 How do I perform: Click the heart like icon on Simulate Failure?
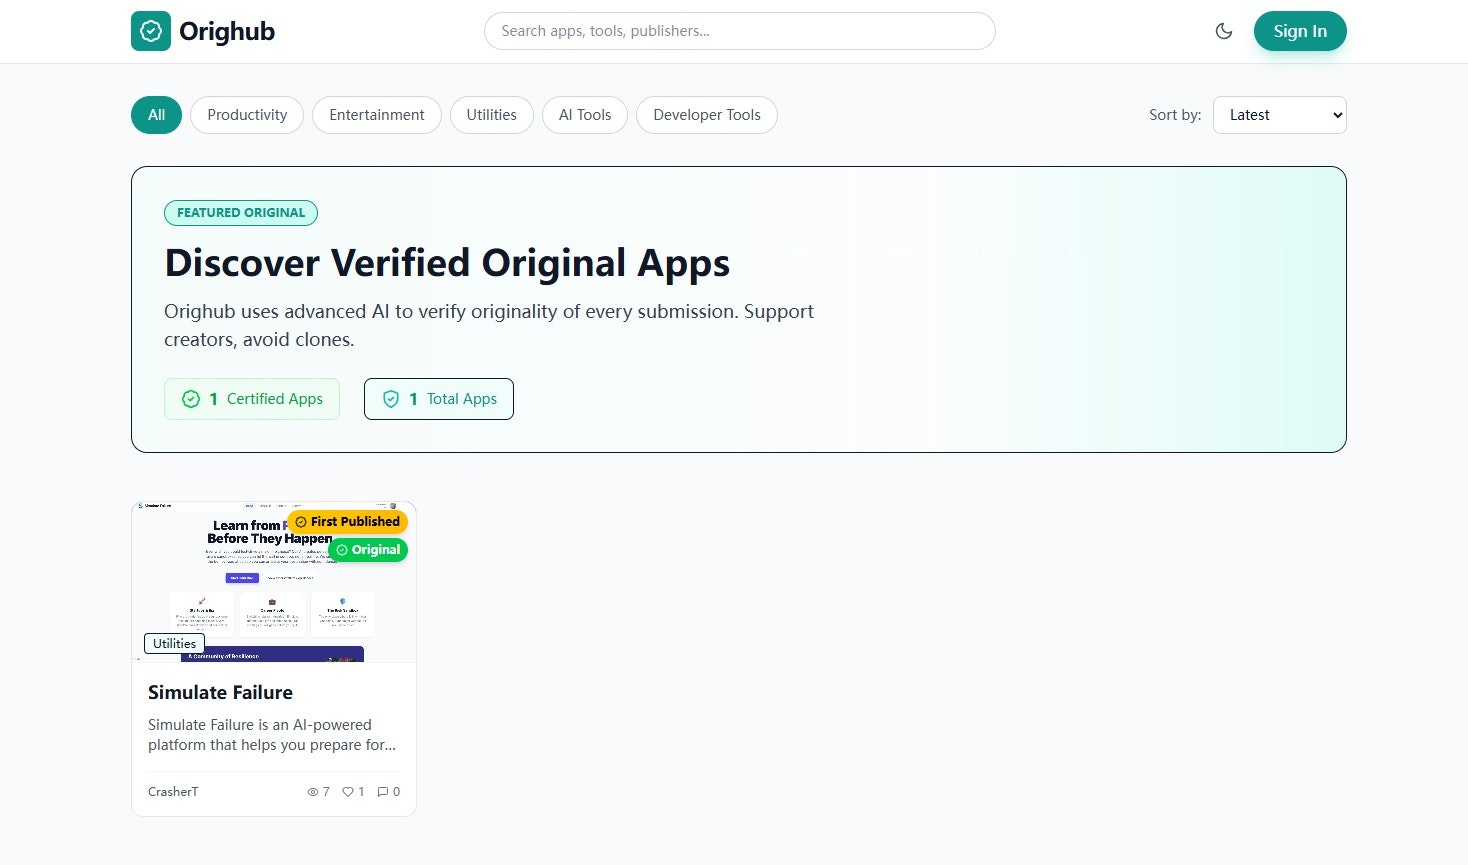[347, 791]
